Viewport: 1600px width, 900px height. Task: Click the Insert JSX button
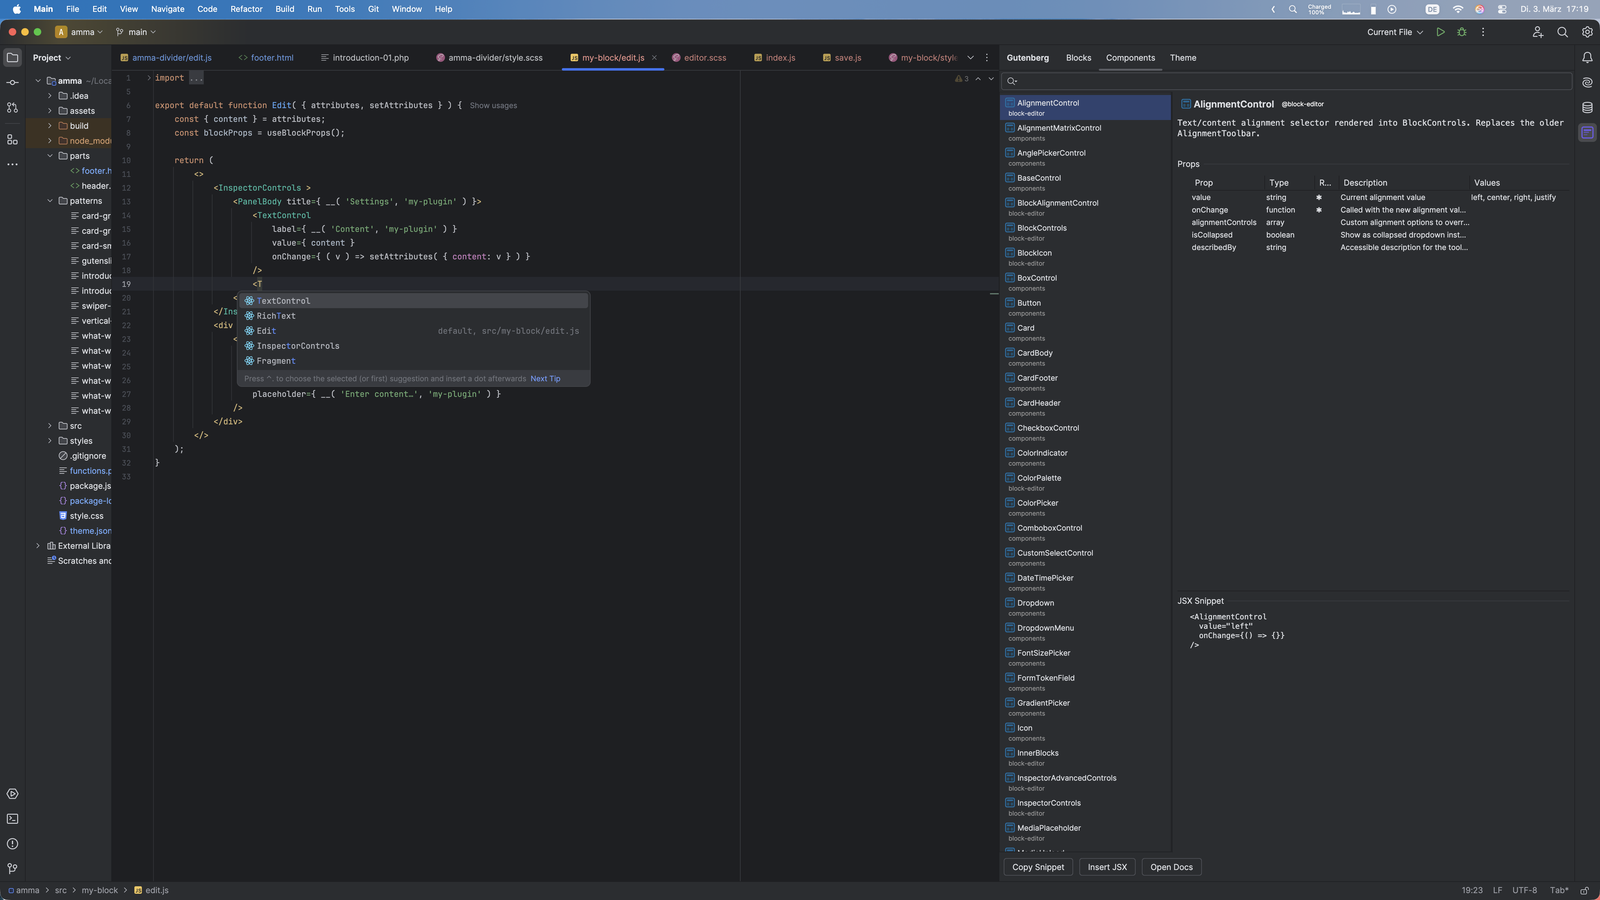coord(1107,867)
